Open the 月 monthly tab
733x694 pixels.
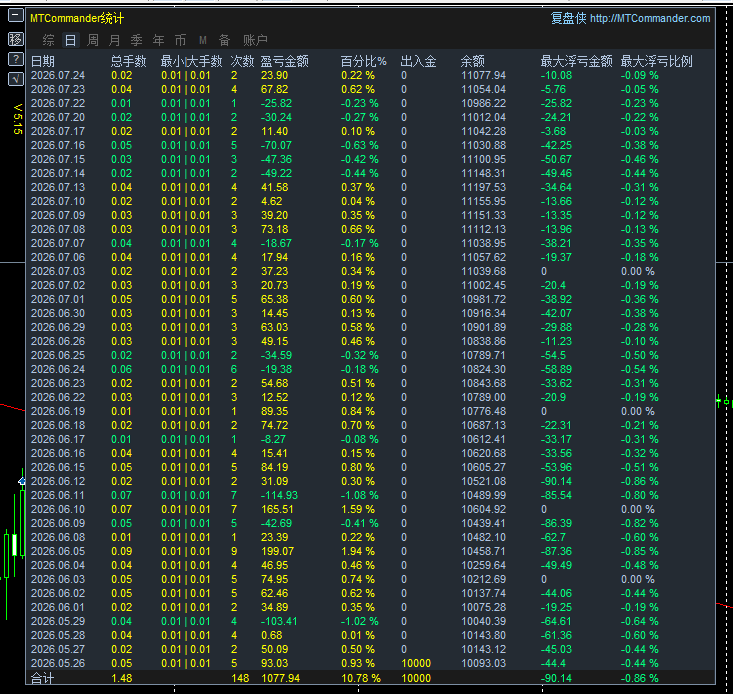pos(115,40)
